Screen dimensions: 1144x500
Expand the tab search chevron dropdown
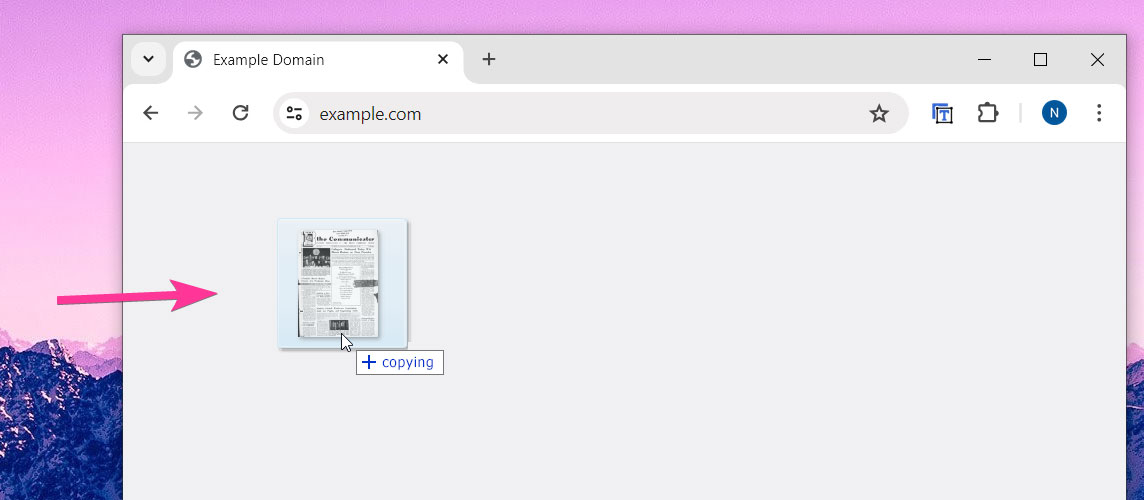tap(148, 59)
